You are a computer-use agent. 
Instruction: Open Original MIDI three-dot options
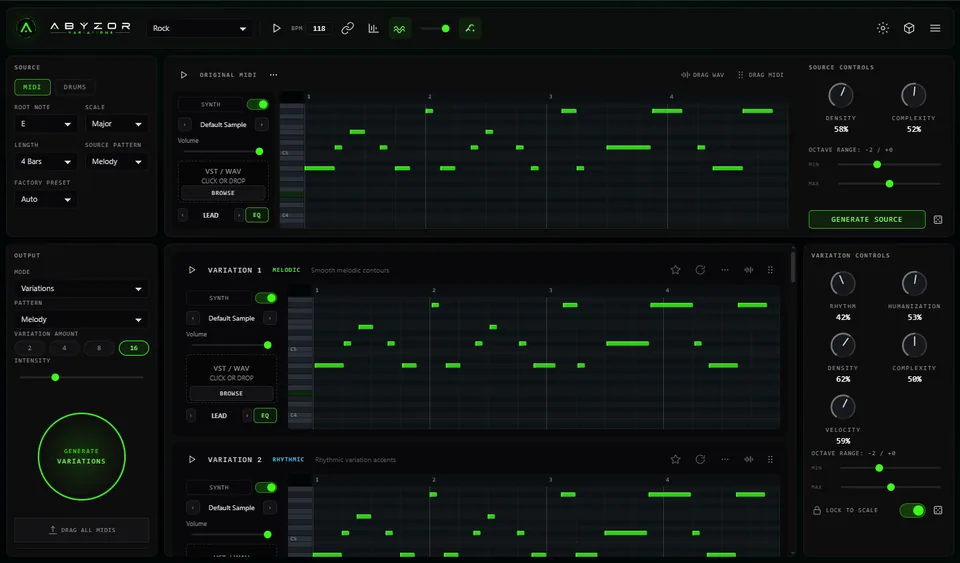click(x=274, y=75)
